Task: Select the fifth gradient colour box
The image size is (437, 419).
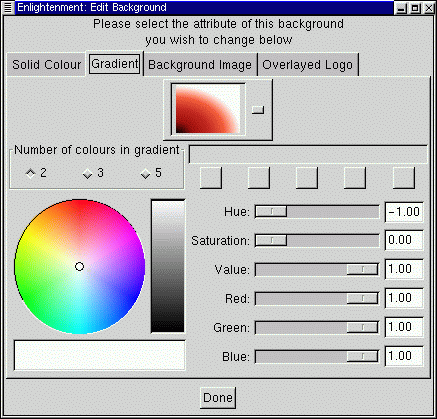Action: pyautogui.click(x=404, y=178)
